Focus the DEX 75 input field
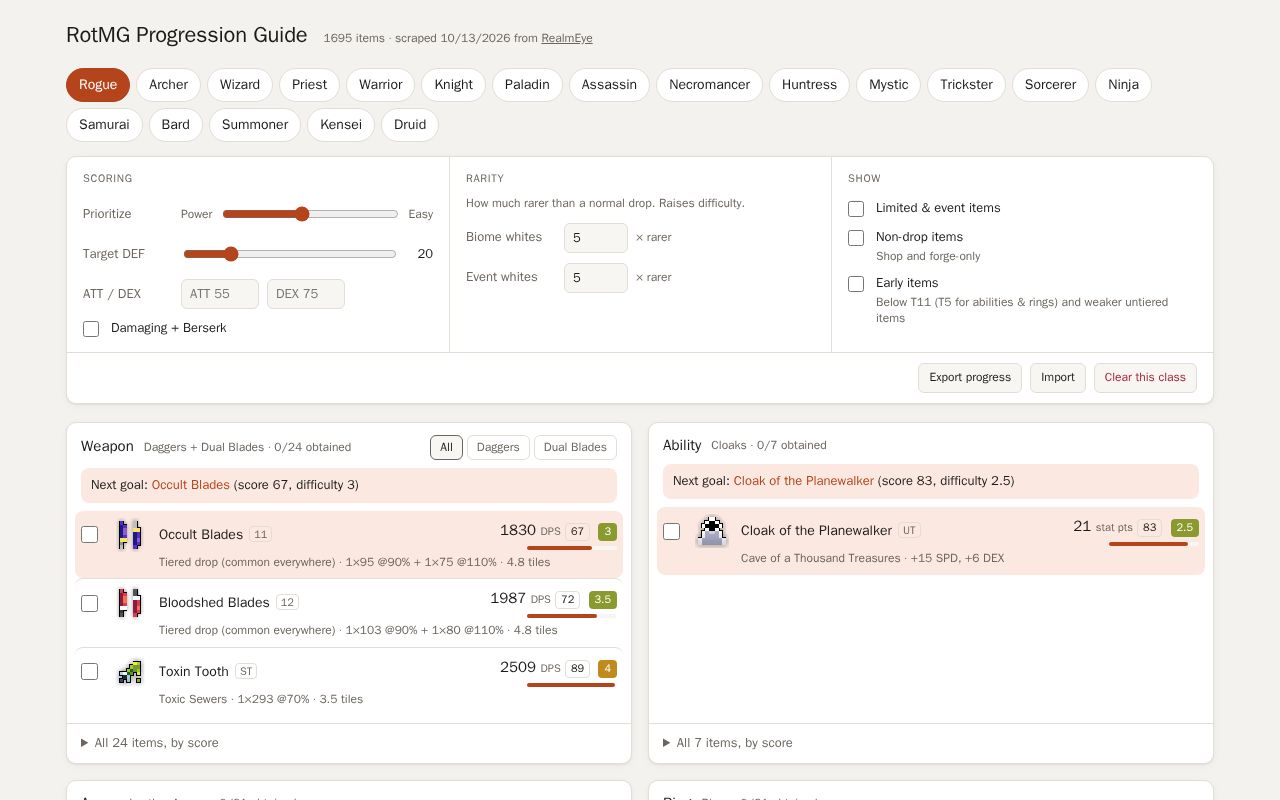 click(x=306, y=294)
